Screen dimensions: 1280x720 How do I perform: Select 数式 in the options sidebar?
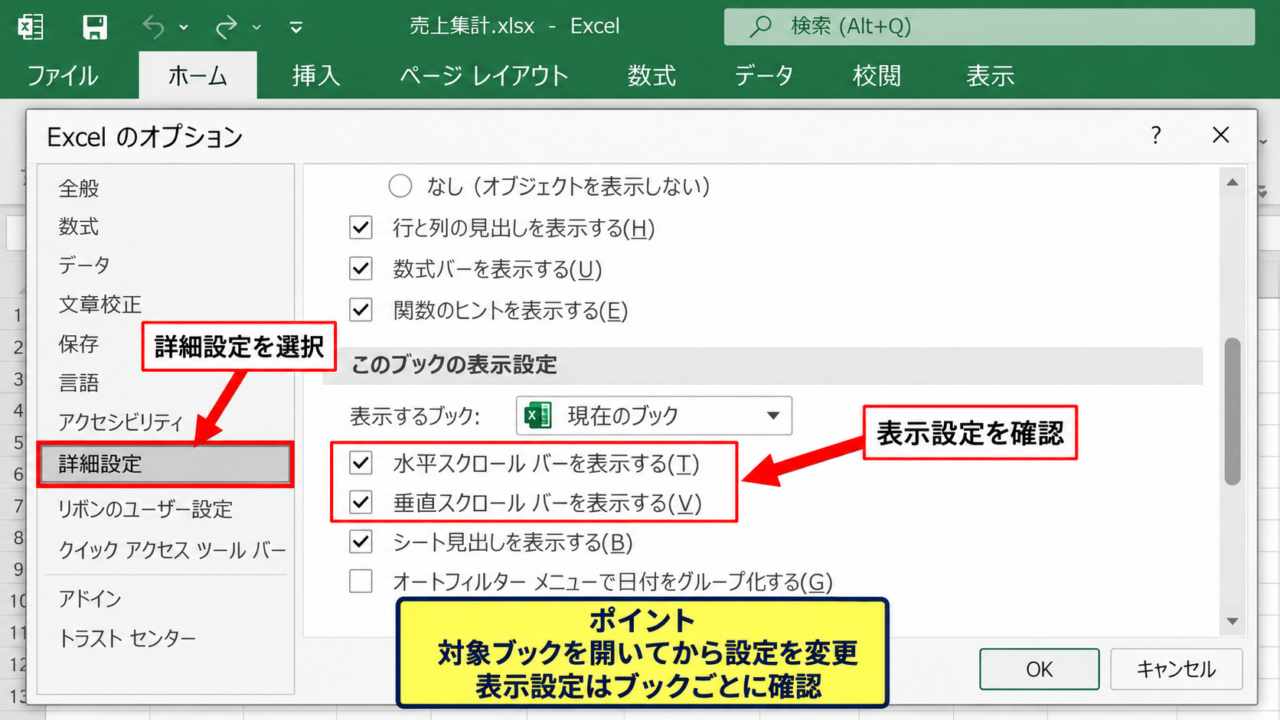click(166, 227)
